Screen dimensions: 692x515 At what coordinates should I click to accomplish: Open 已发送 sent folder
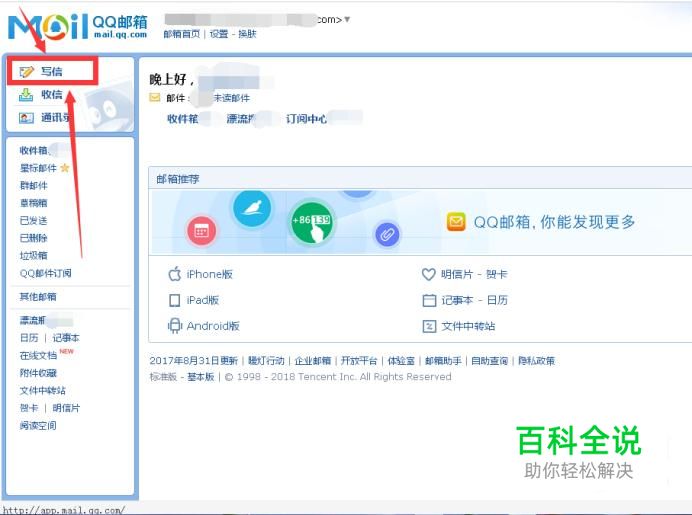pos(34,221)
